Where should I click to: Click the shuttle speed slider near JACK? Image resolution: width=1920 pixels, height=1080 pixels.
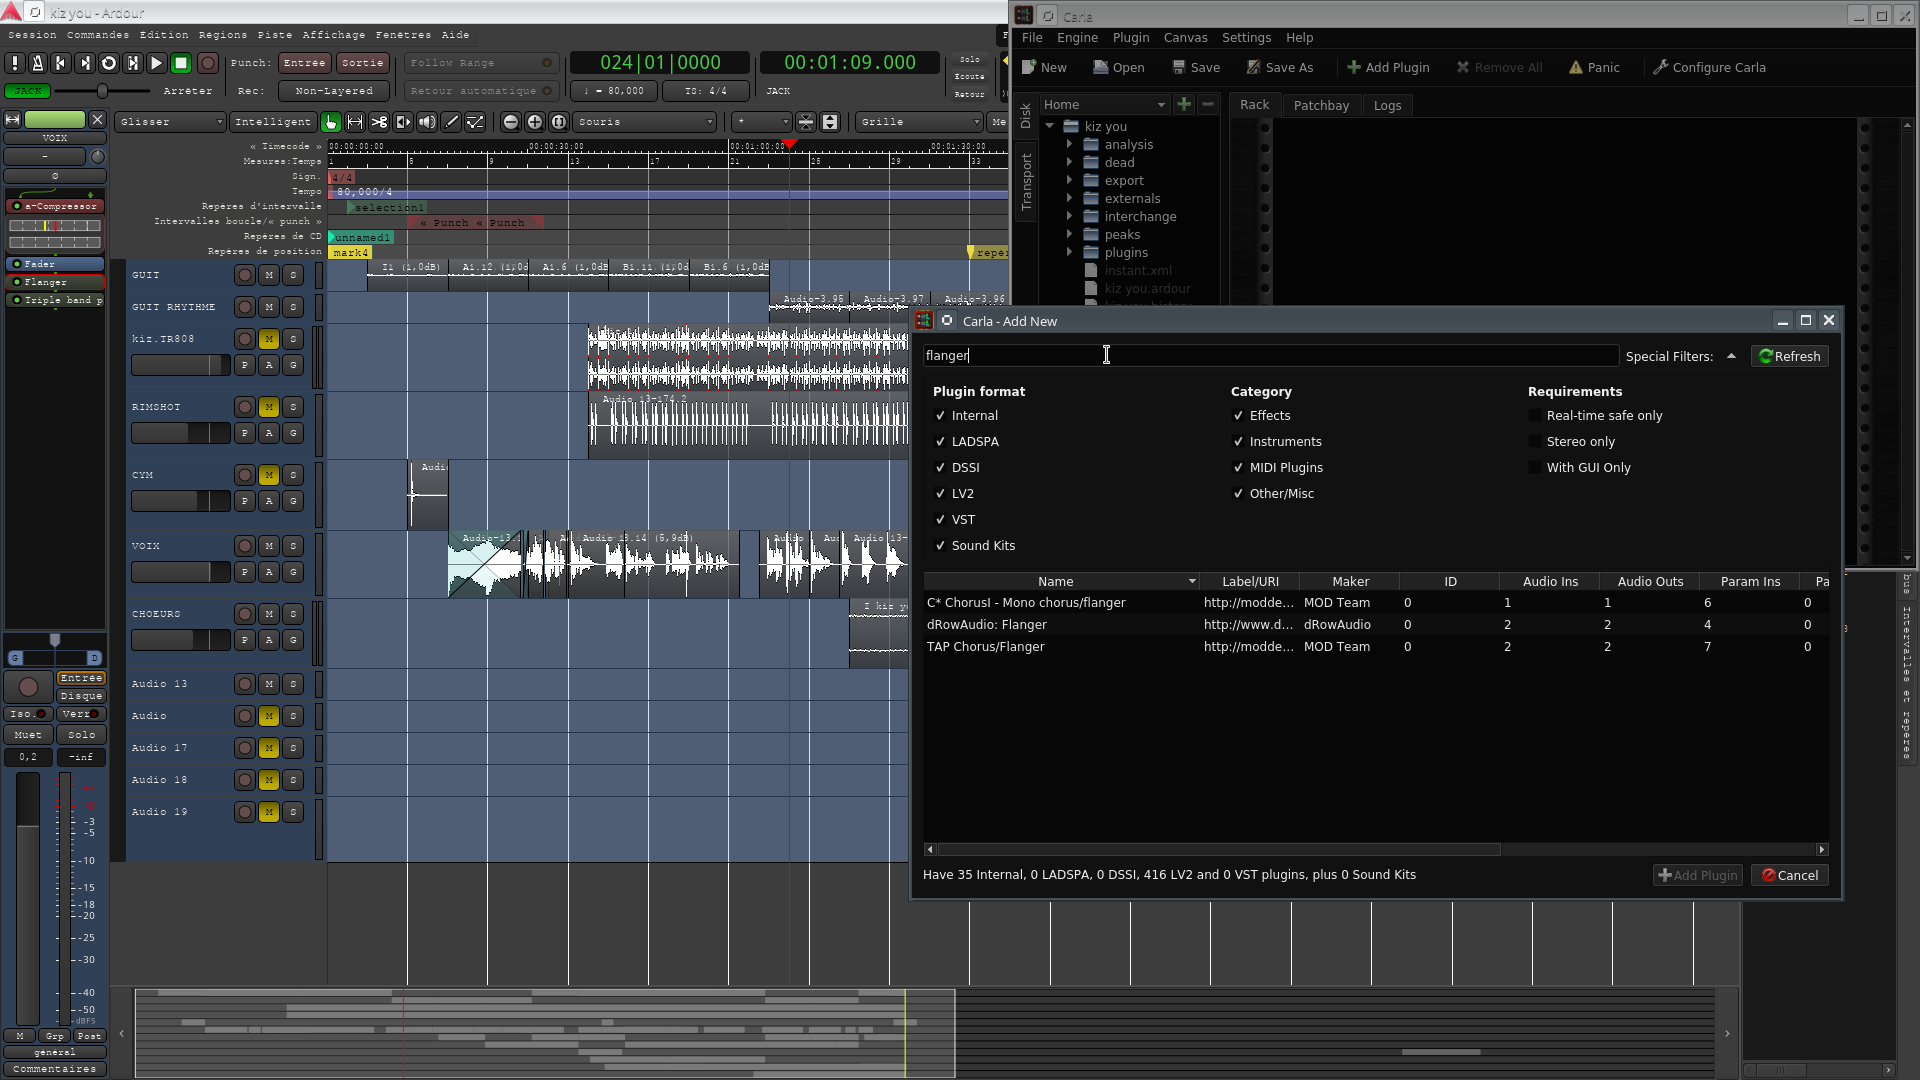[102, 91]
